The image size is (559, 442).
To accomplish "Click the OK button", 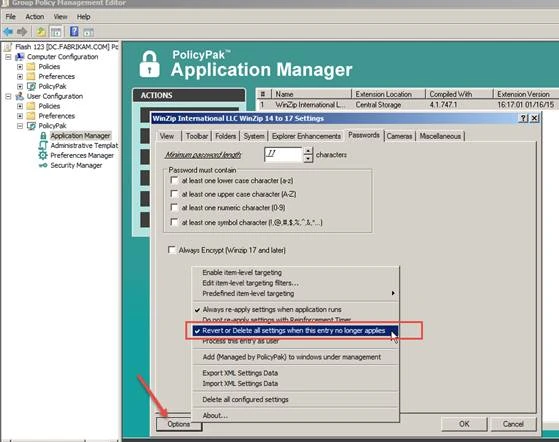I will tap(464, 424).
